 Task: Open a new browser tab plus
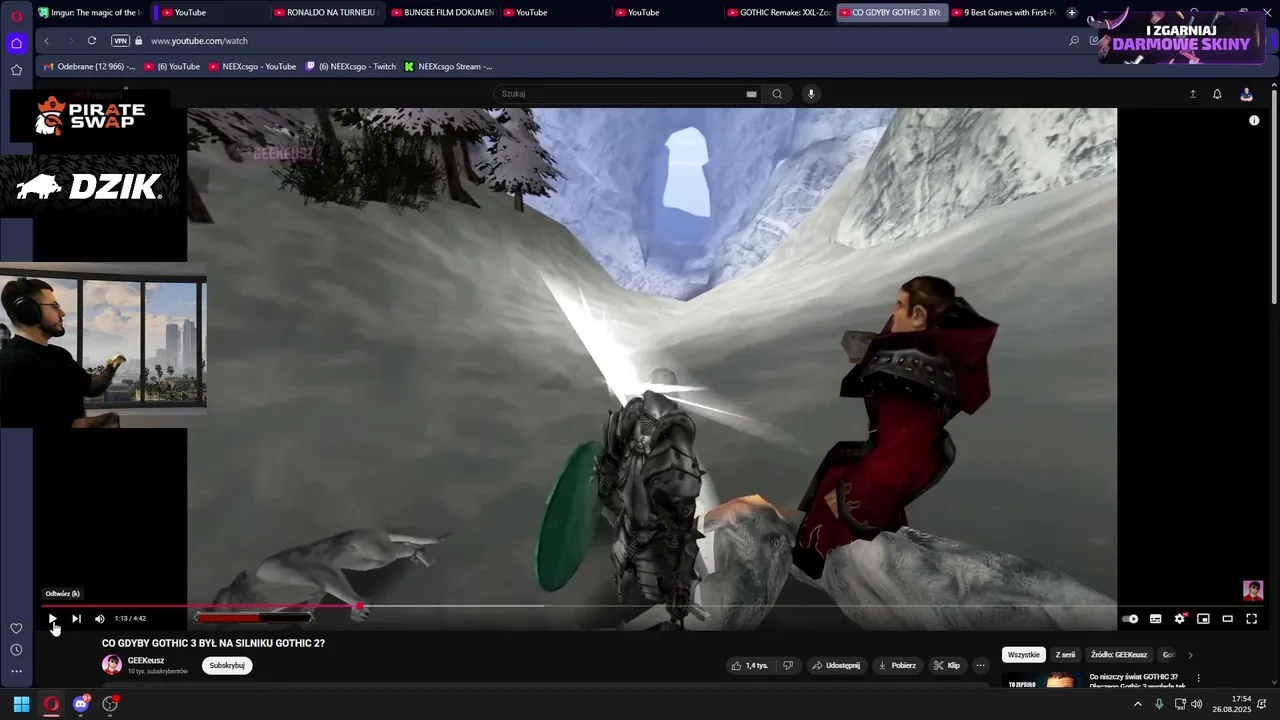(1072, 13)
